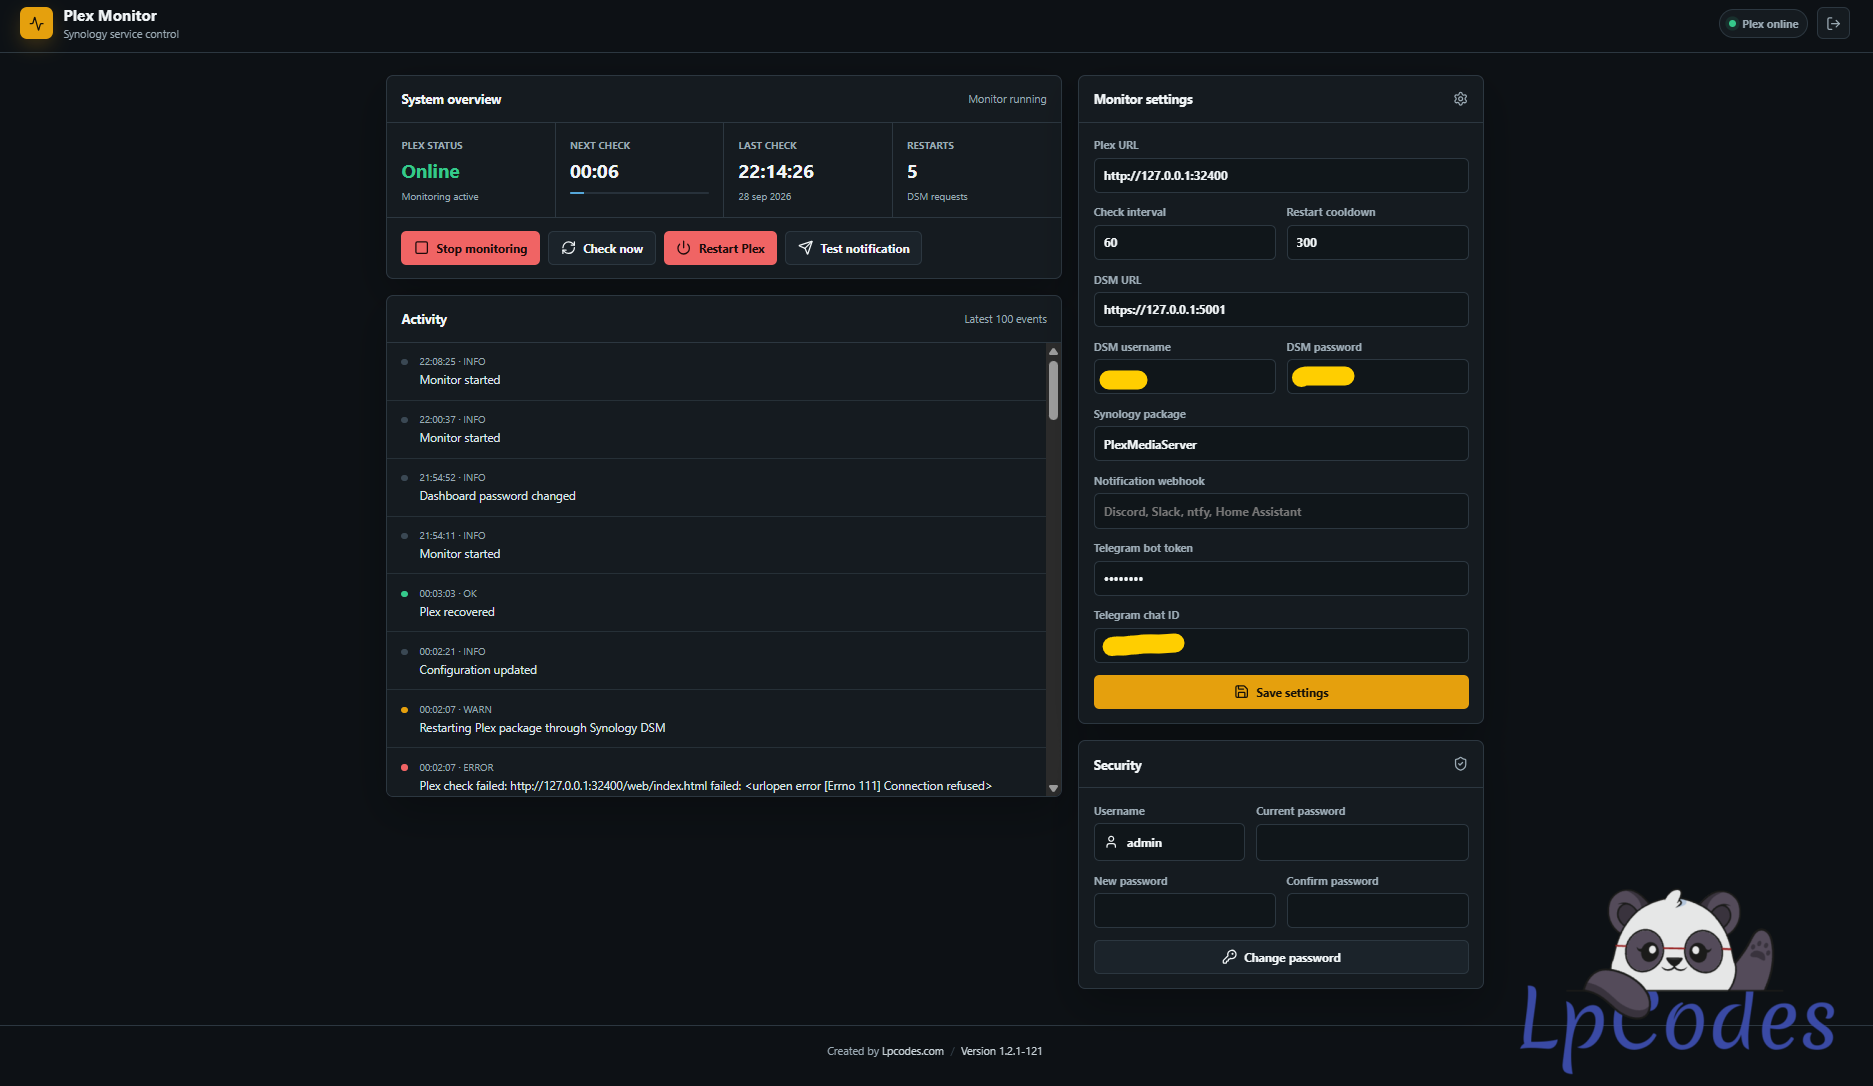Click the Notification webhook field

pos(1281,511)
